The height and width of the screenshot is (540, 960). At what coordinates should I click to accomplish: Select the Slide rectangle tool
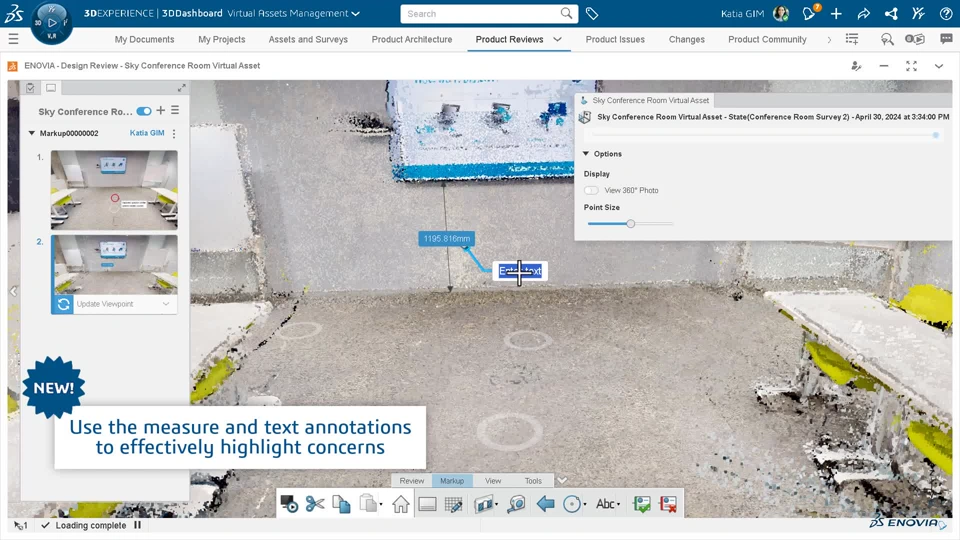click(x=427, y=504)
